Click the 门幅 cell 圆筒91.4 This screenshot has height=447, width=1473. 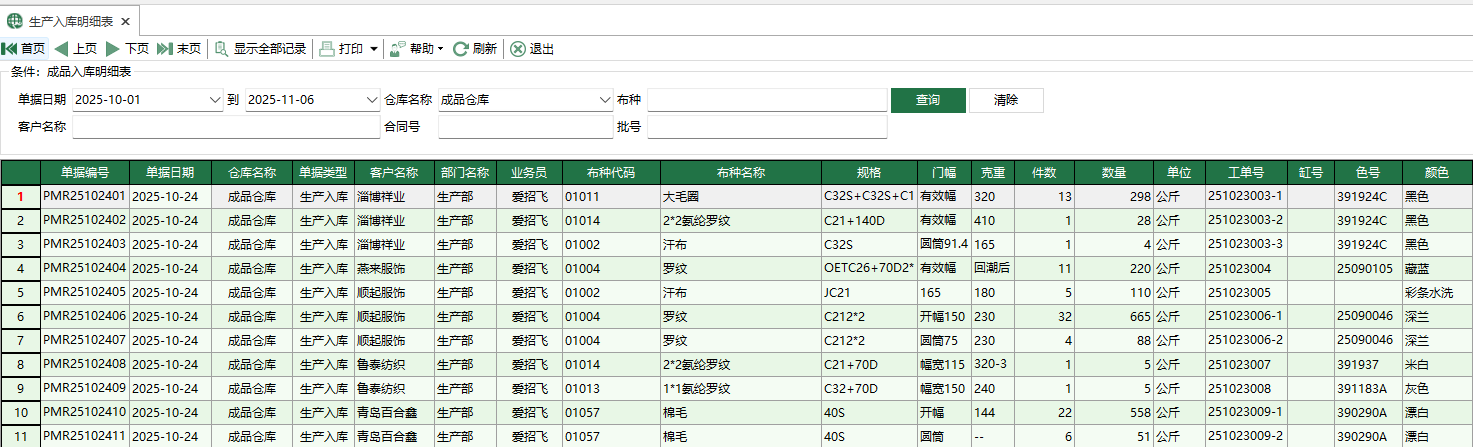coord(944,244)
